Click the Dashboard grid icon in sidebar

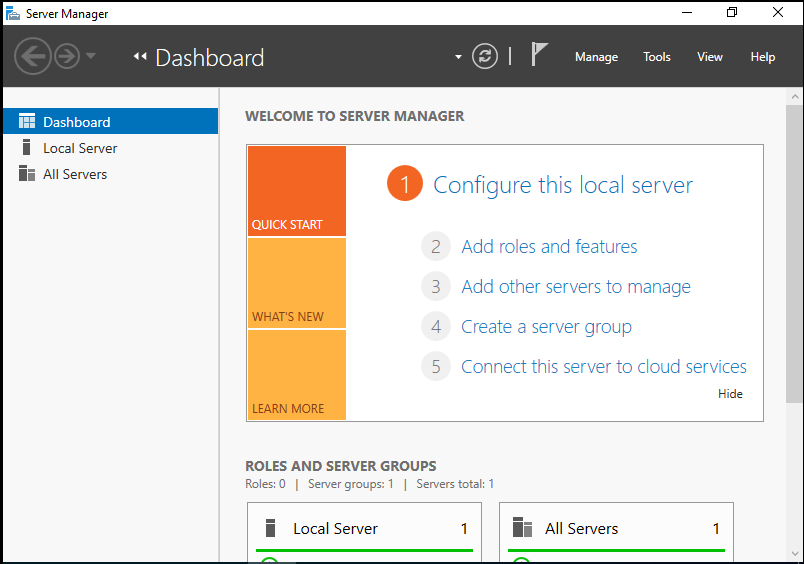(27, 122)
